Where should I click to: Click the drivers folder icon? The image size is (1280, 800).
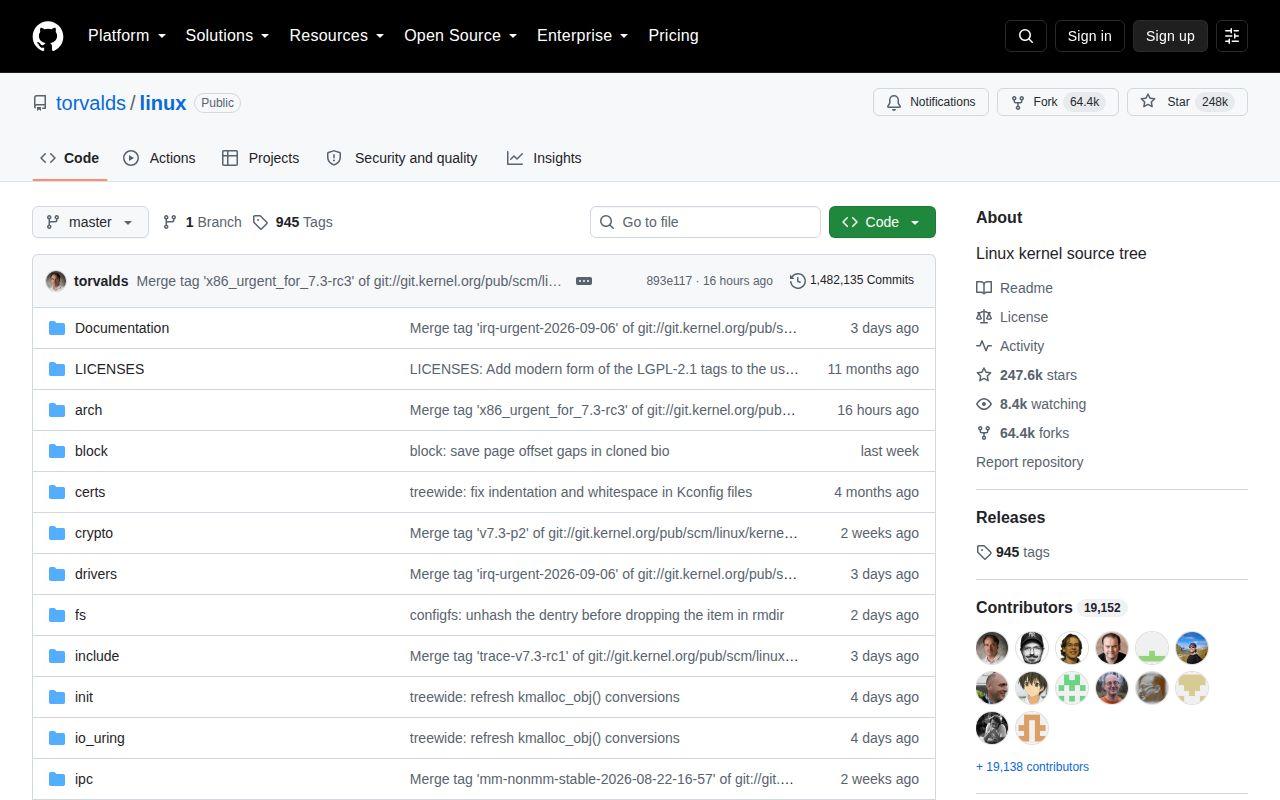(57, 574)
